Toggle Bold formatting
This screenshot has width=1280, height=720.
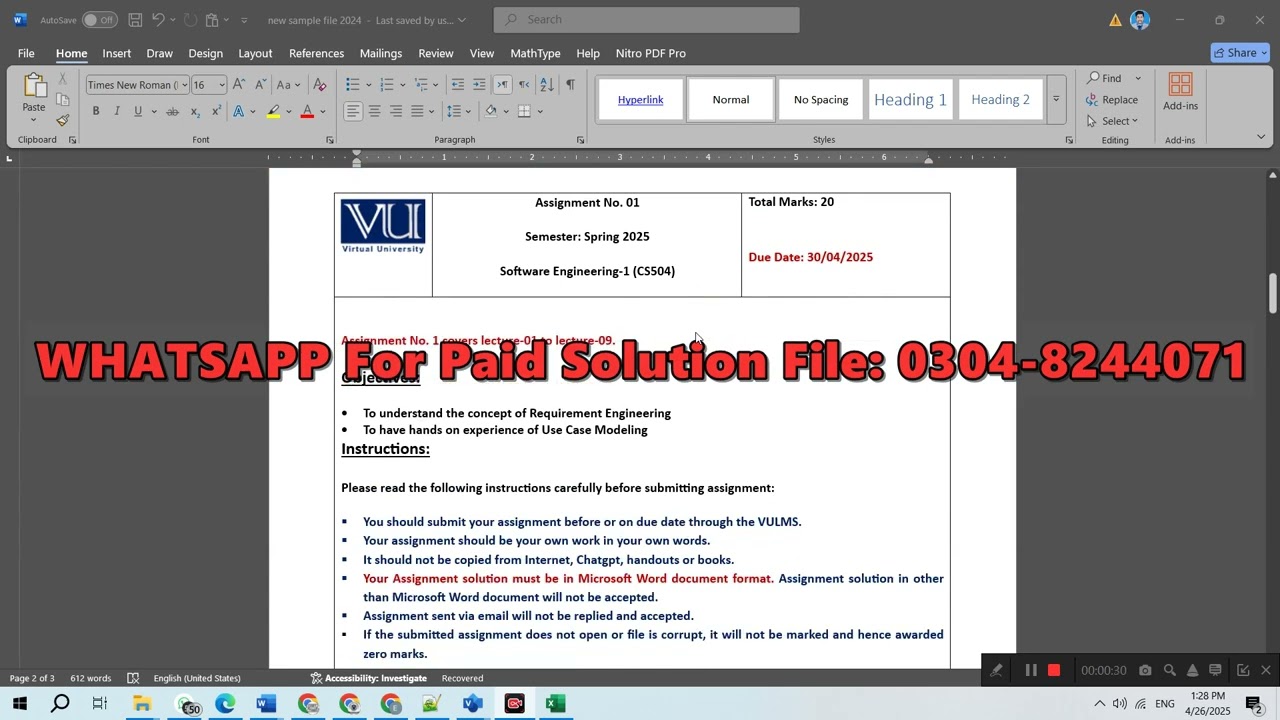(x=96, y=111)
